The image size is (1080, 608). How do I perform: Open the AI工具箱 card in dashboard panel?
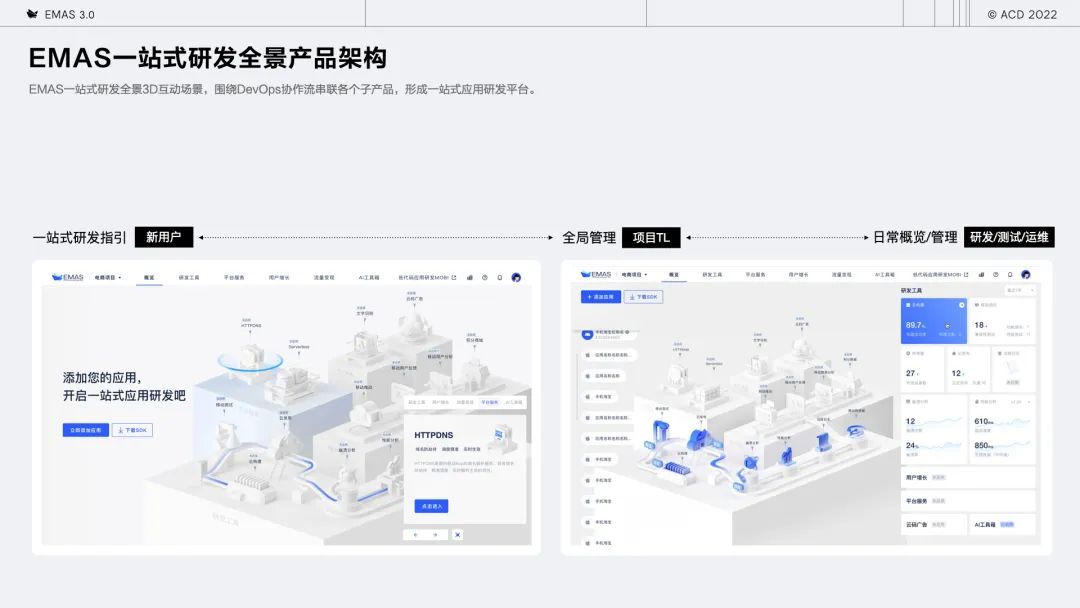click(x=1002, y=524)
